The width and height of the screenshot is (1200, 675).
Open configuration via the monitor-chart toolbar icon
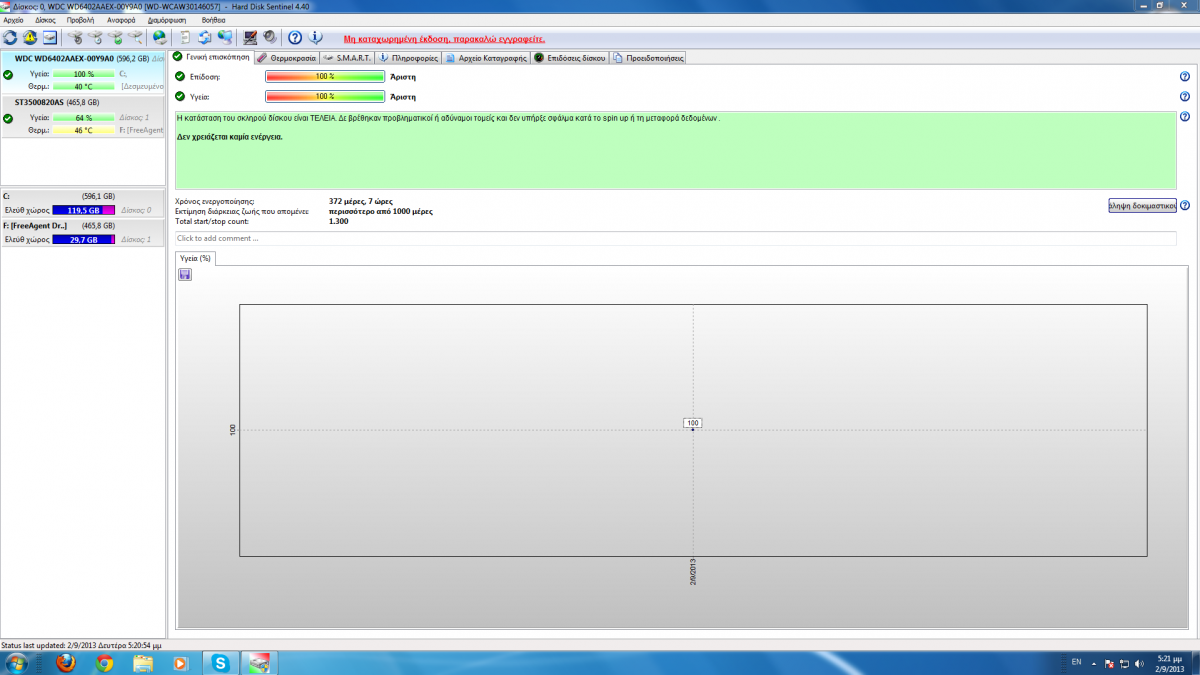tap(250, 37)
